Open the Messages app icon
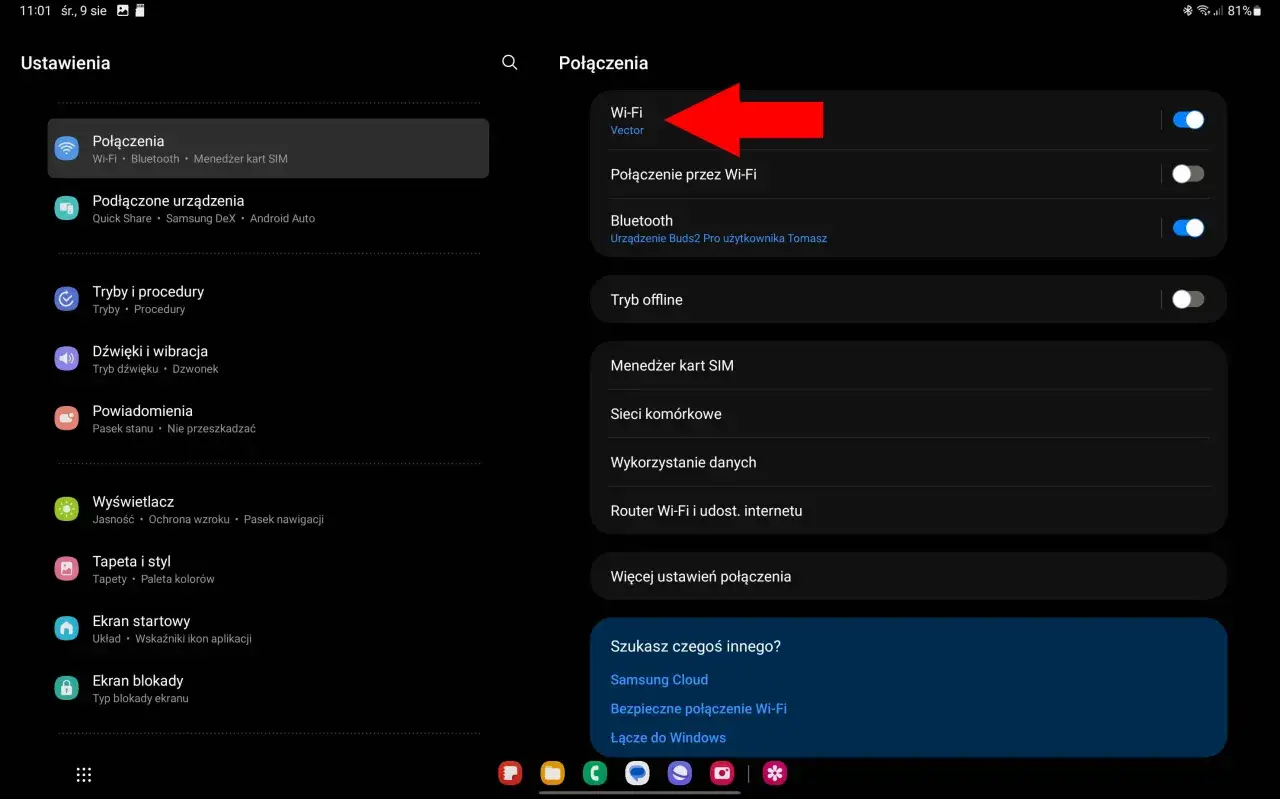Image resolution: width=1280 pixels, height=799 pixels. tap(637, 773)
